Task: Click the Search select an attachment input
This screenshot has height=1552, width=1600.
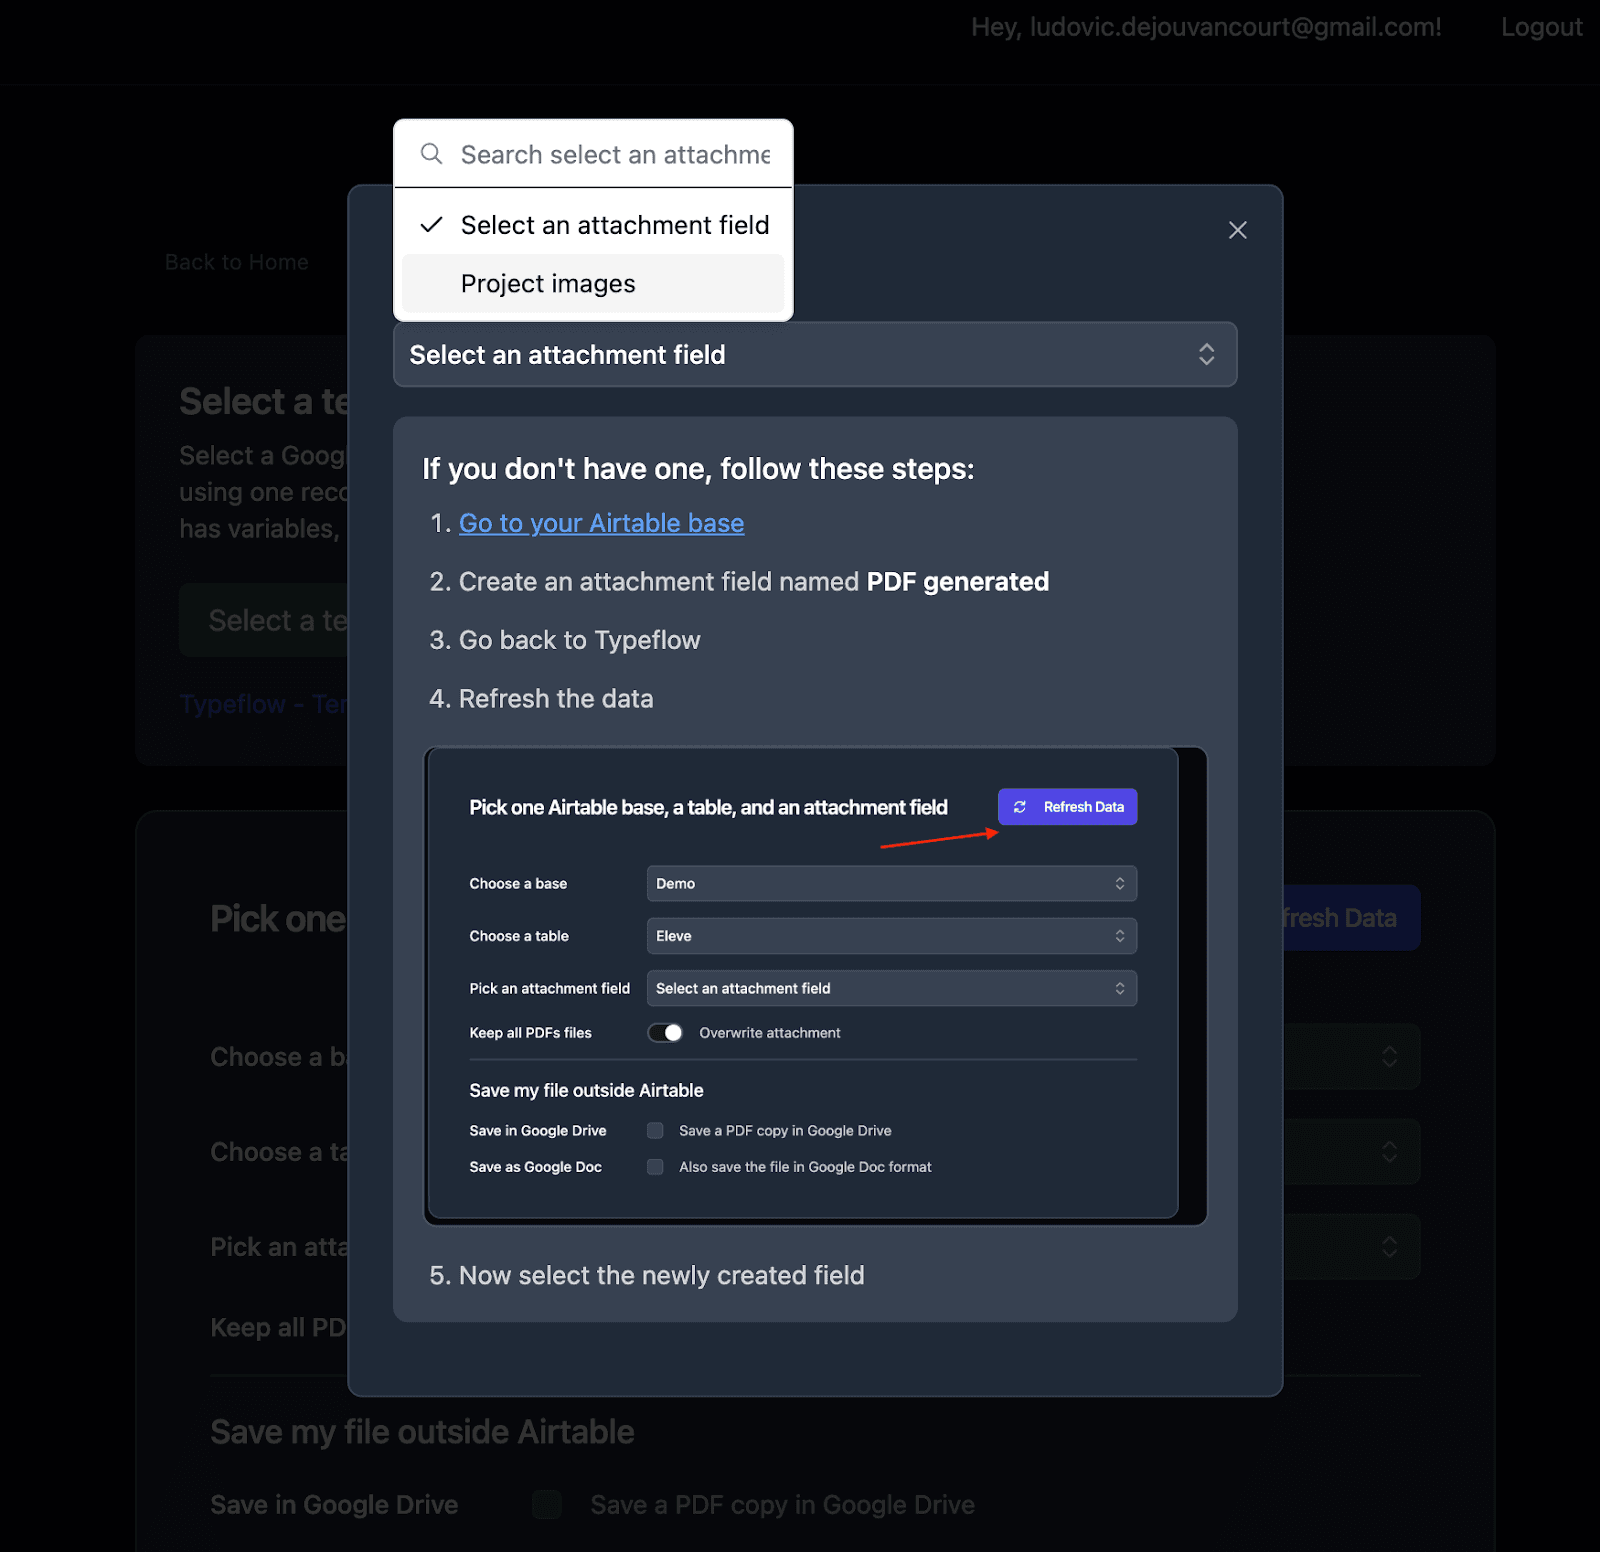Action: (x=614, y=155)
